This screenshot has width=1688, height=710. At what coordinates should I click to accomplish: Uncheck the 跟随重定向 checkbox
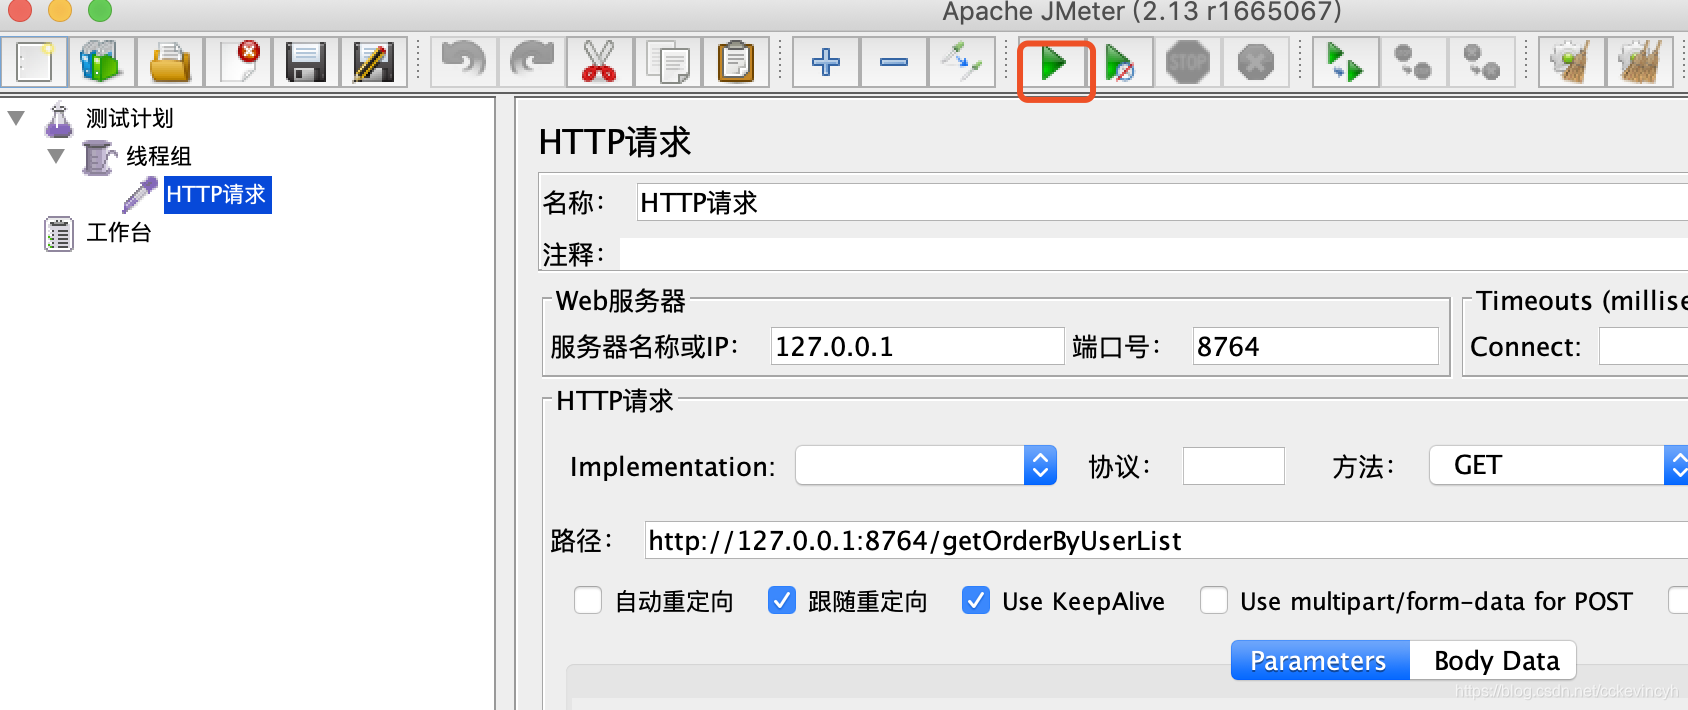pyautogui.click(x=782, y=600)
